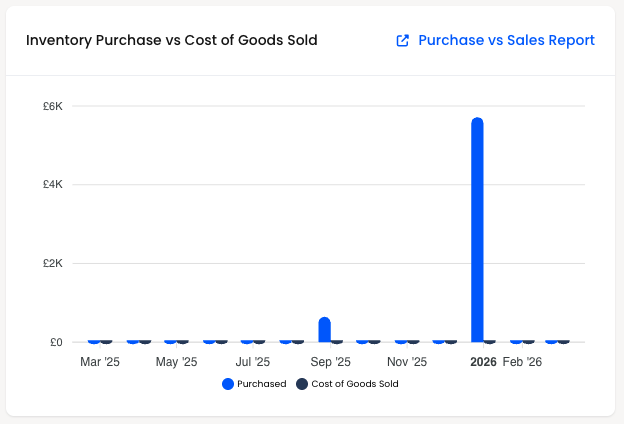Click the £2K y-axis label

(x=53, y=263)
